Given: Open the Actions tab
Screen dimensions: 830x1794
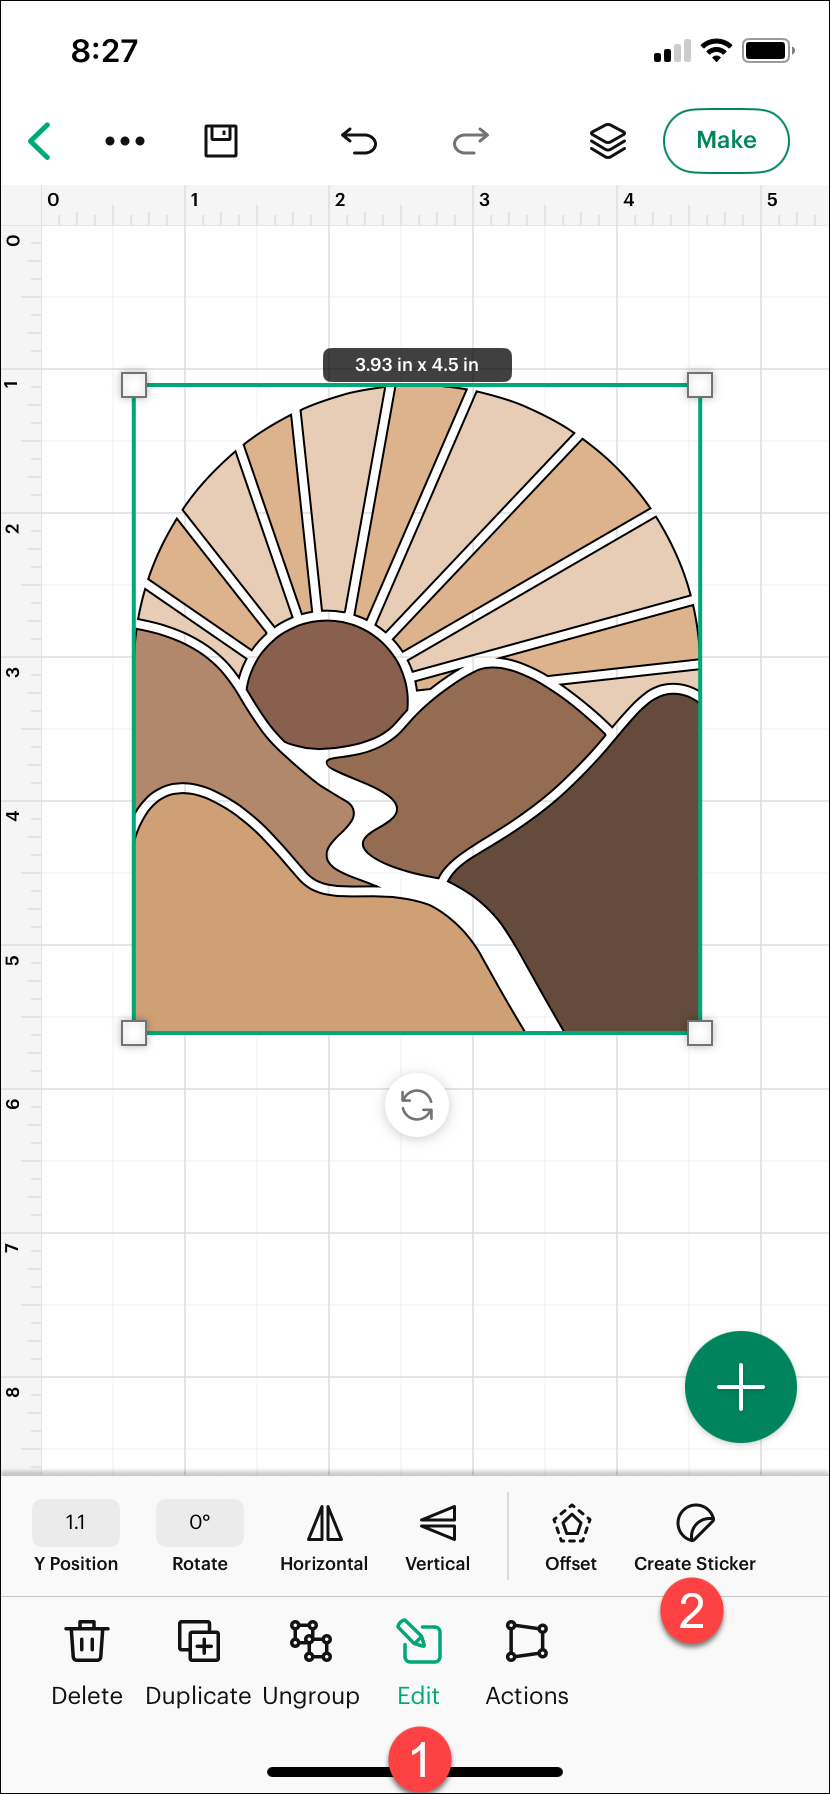Looking at the screenshot, I should click(x=527, y=1662).
